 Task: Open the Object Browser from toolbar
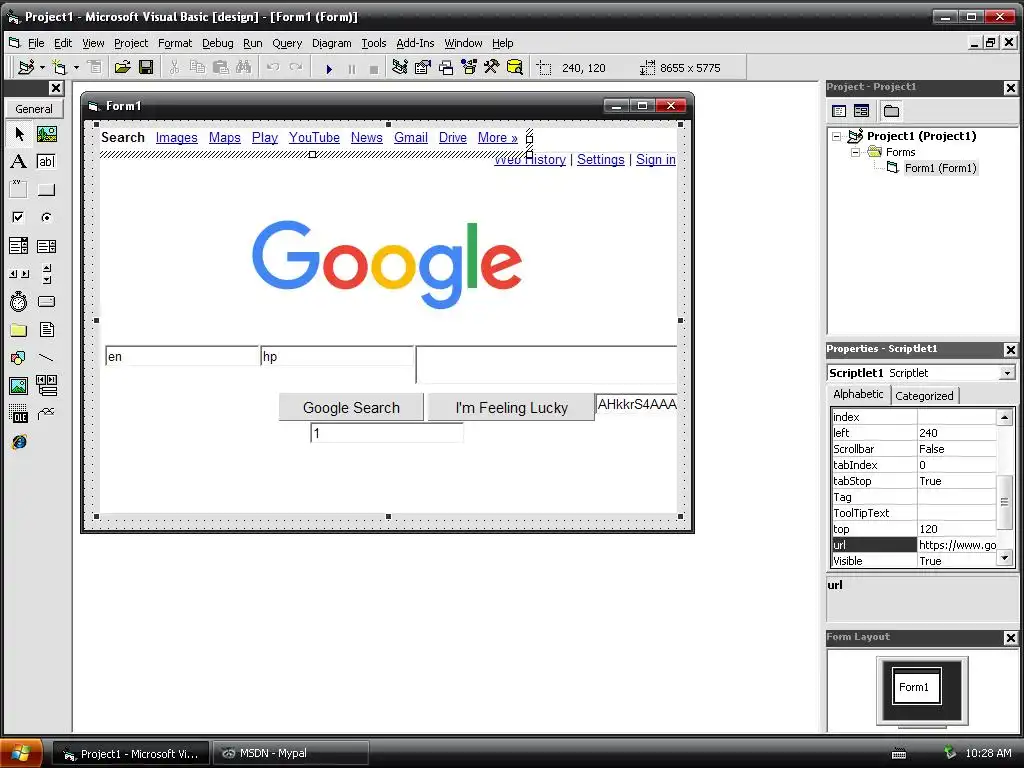[469, 67]
